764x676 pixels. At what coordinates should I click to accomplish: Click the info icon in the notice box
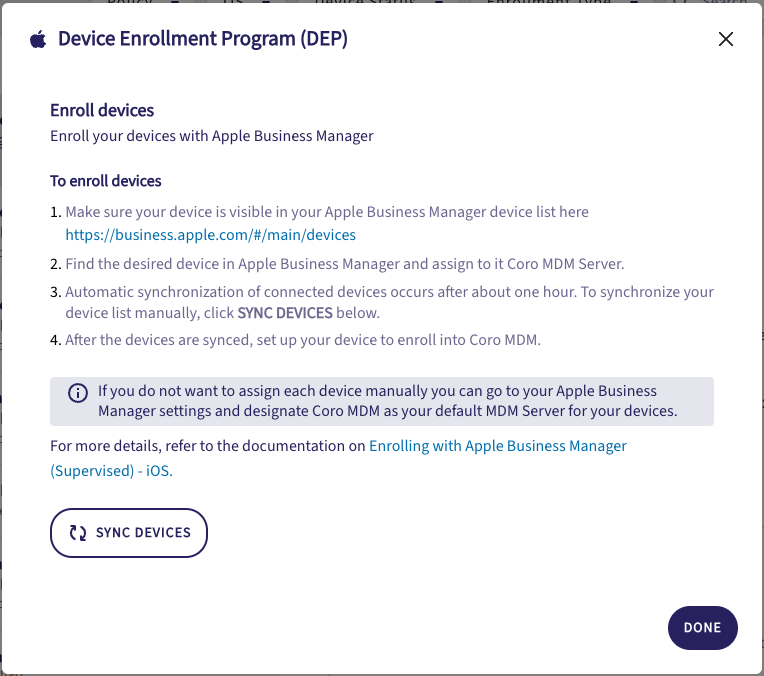pyautogui.click(x=78, y=392)
